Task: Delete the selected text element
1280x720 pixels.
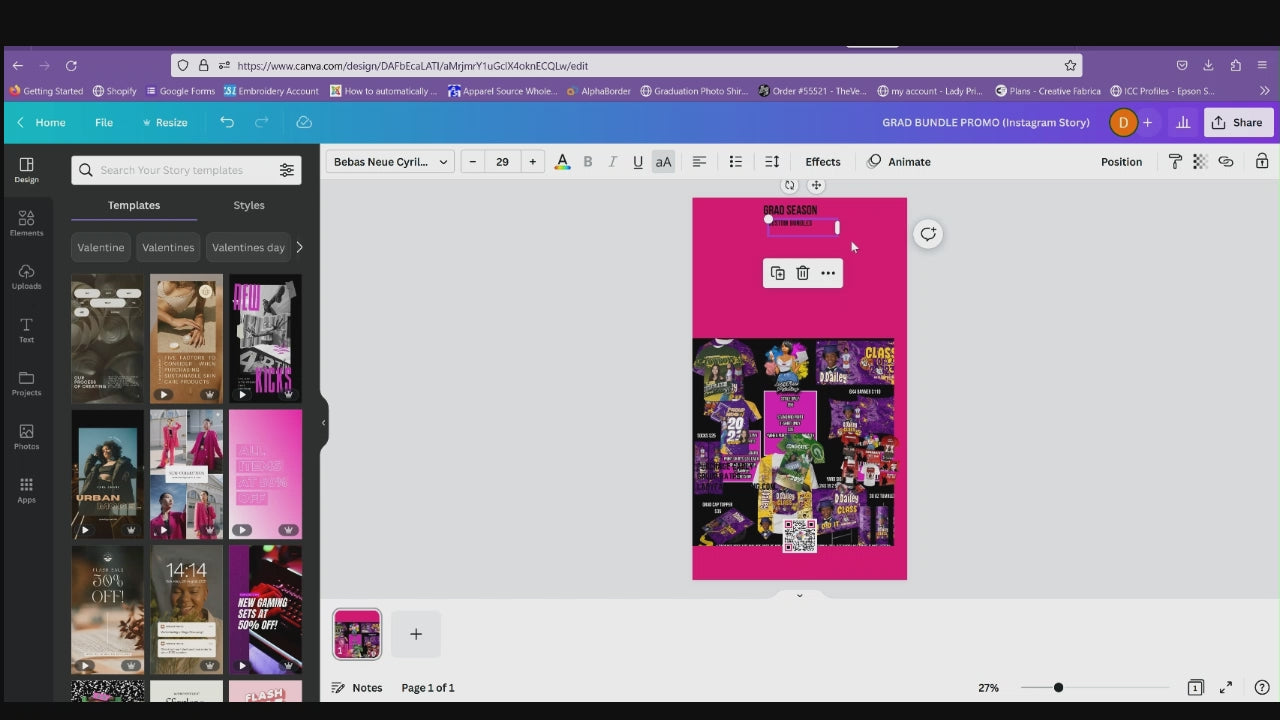Action: pos(802,273)
